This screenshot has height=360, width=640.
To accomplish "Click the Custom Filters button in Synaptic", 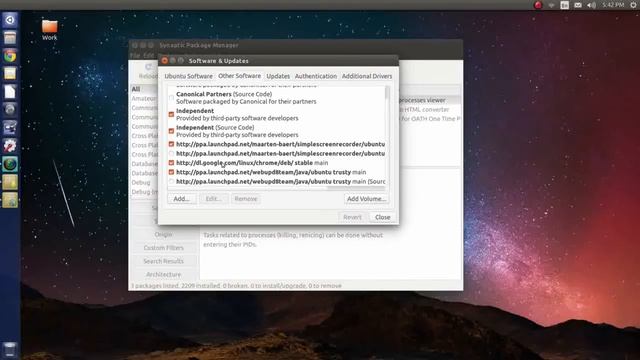I will (163, 248).
